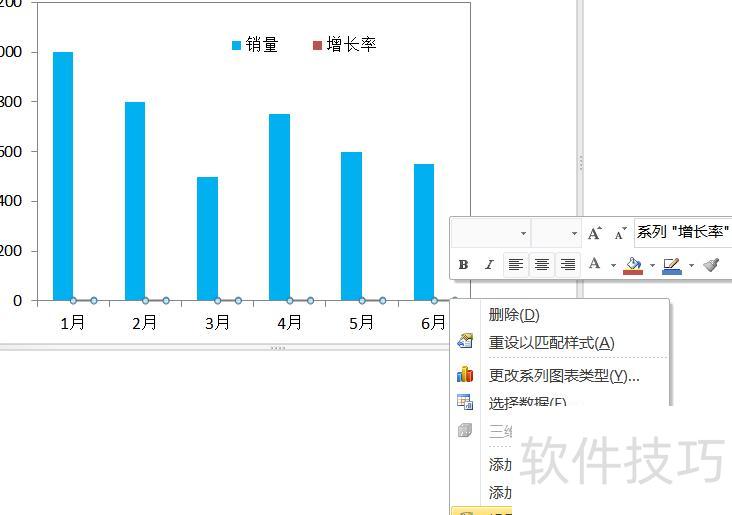Click the chart element box 系列 "增长率"
This screenshot has width=732, height=515.
(x=683, y=232)
